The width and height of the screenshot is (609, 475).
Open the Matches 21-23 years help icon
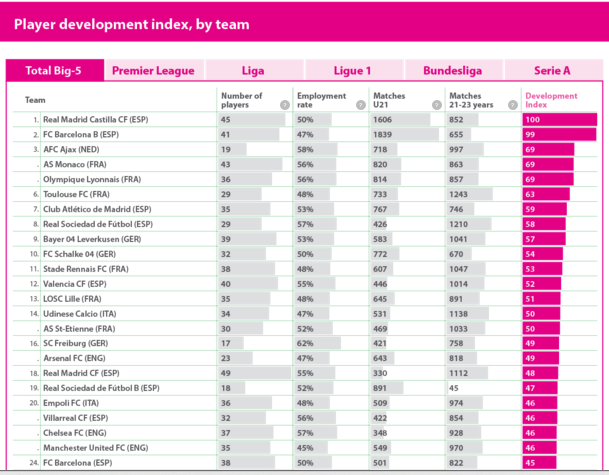pyautogui.click(x=513, y=105)
